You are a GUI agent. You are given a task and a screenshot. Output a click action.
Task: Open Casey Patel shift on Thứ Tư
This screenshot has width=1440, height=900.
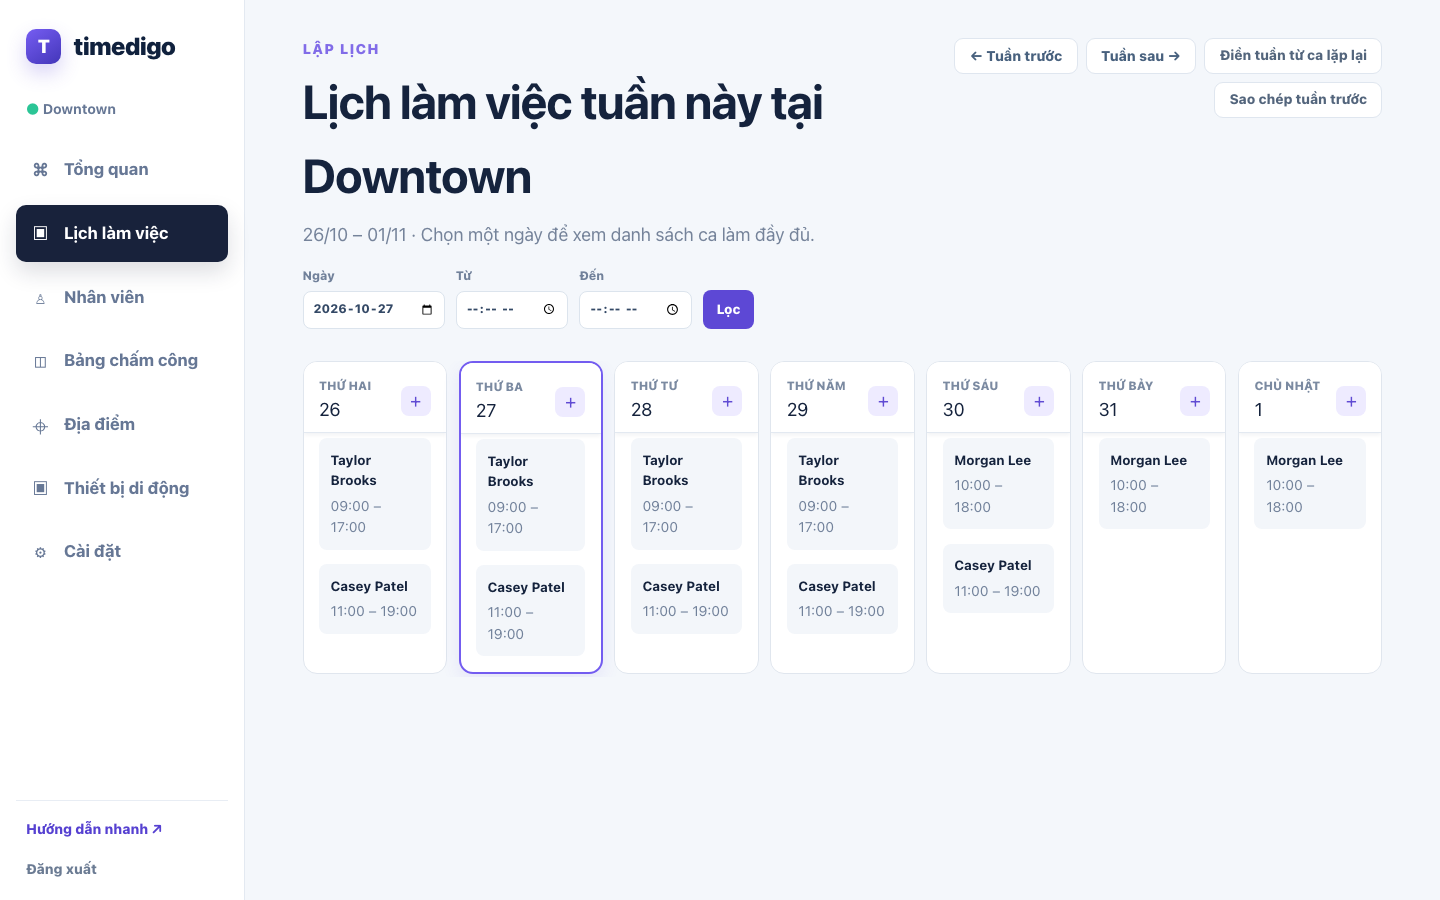click(x=687, y=599)
